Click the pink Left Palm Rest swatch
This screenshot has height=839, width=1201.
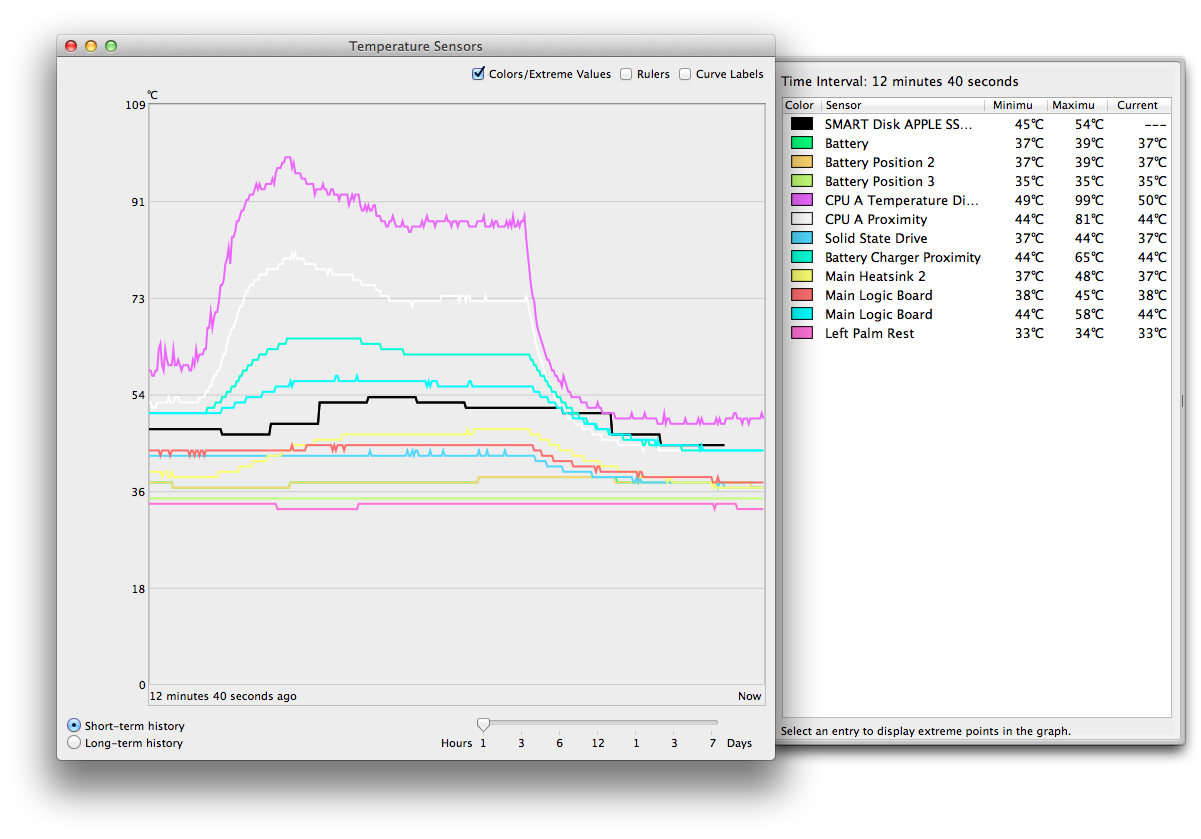point(802,333)
